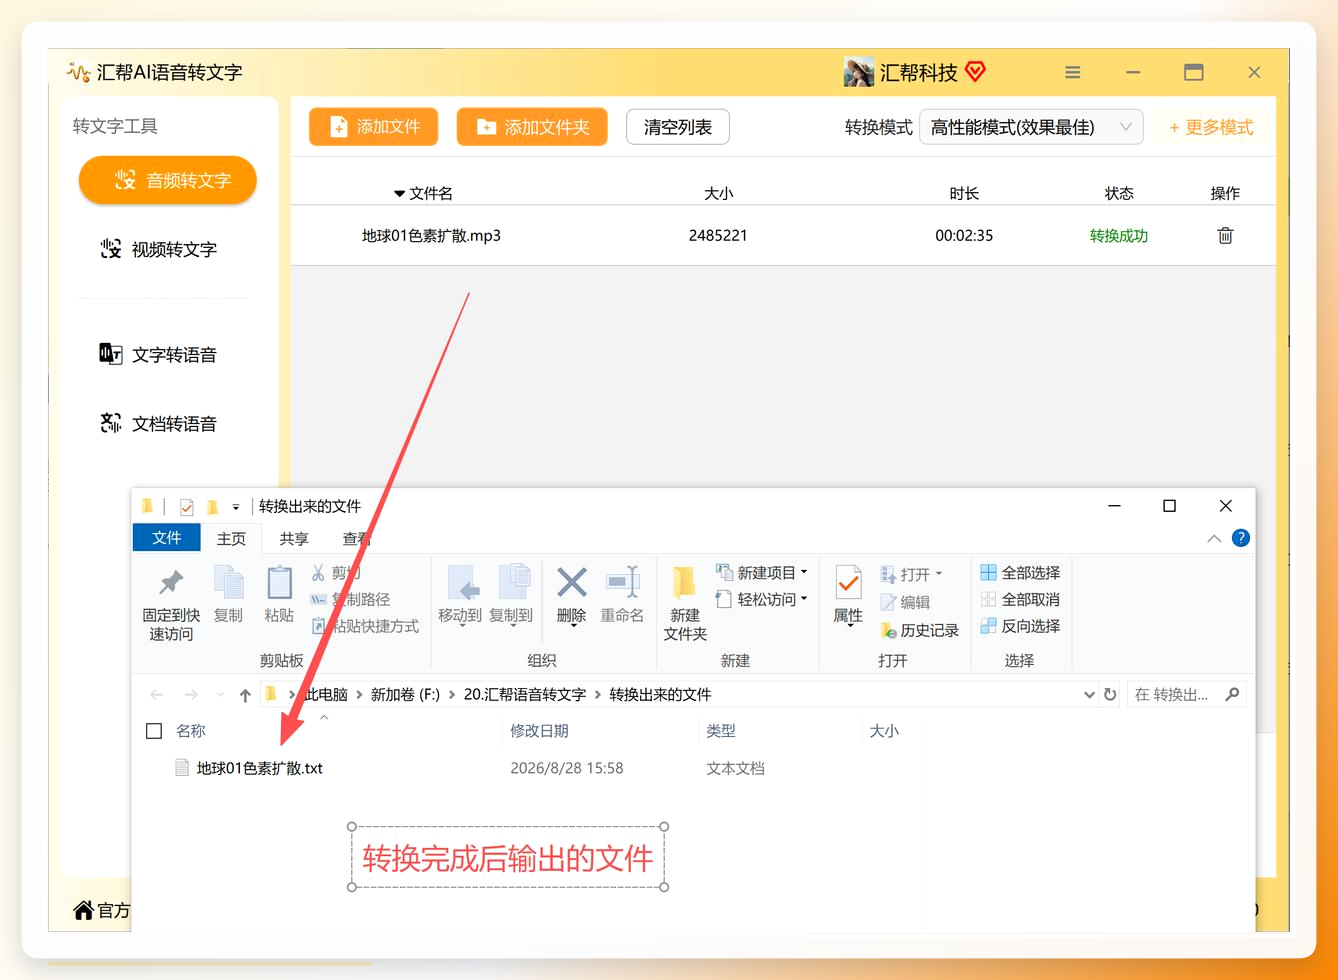Click the red VIP diamond badge
This screenshot has height=980, width=1338.
[x=975, y=72]
